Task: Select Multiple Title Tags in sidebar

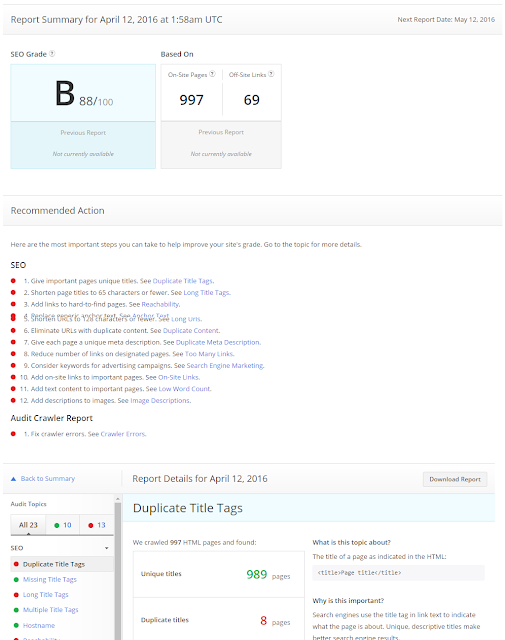Action: 51,610
